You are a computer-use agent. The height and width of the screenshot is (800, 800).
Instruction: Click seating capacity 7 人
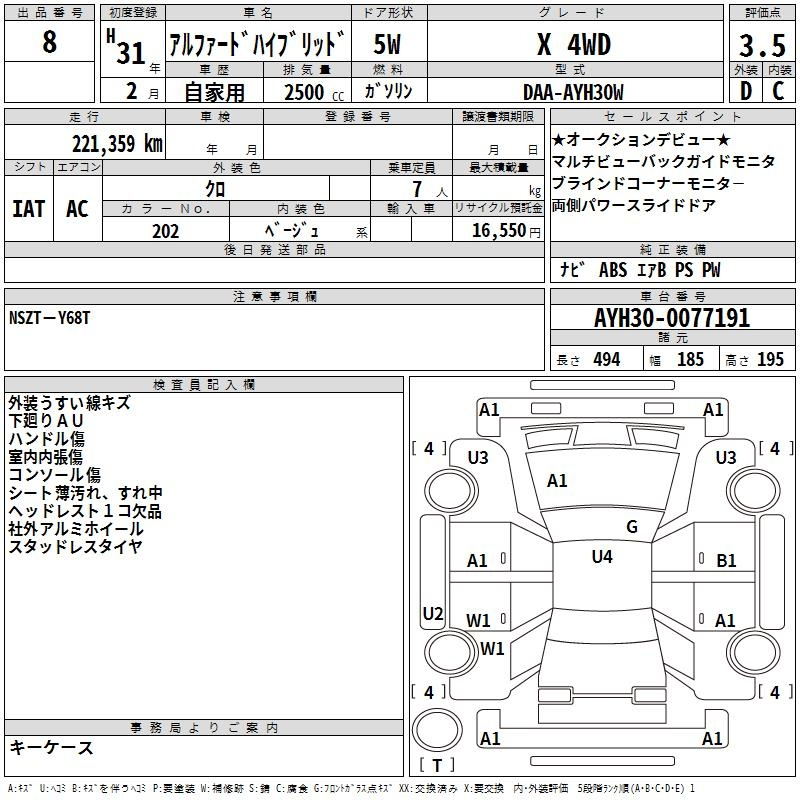[430, 189]
